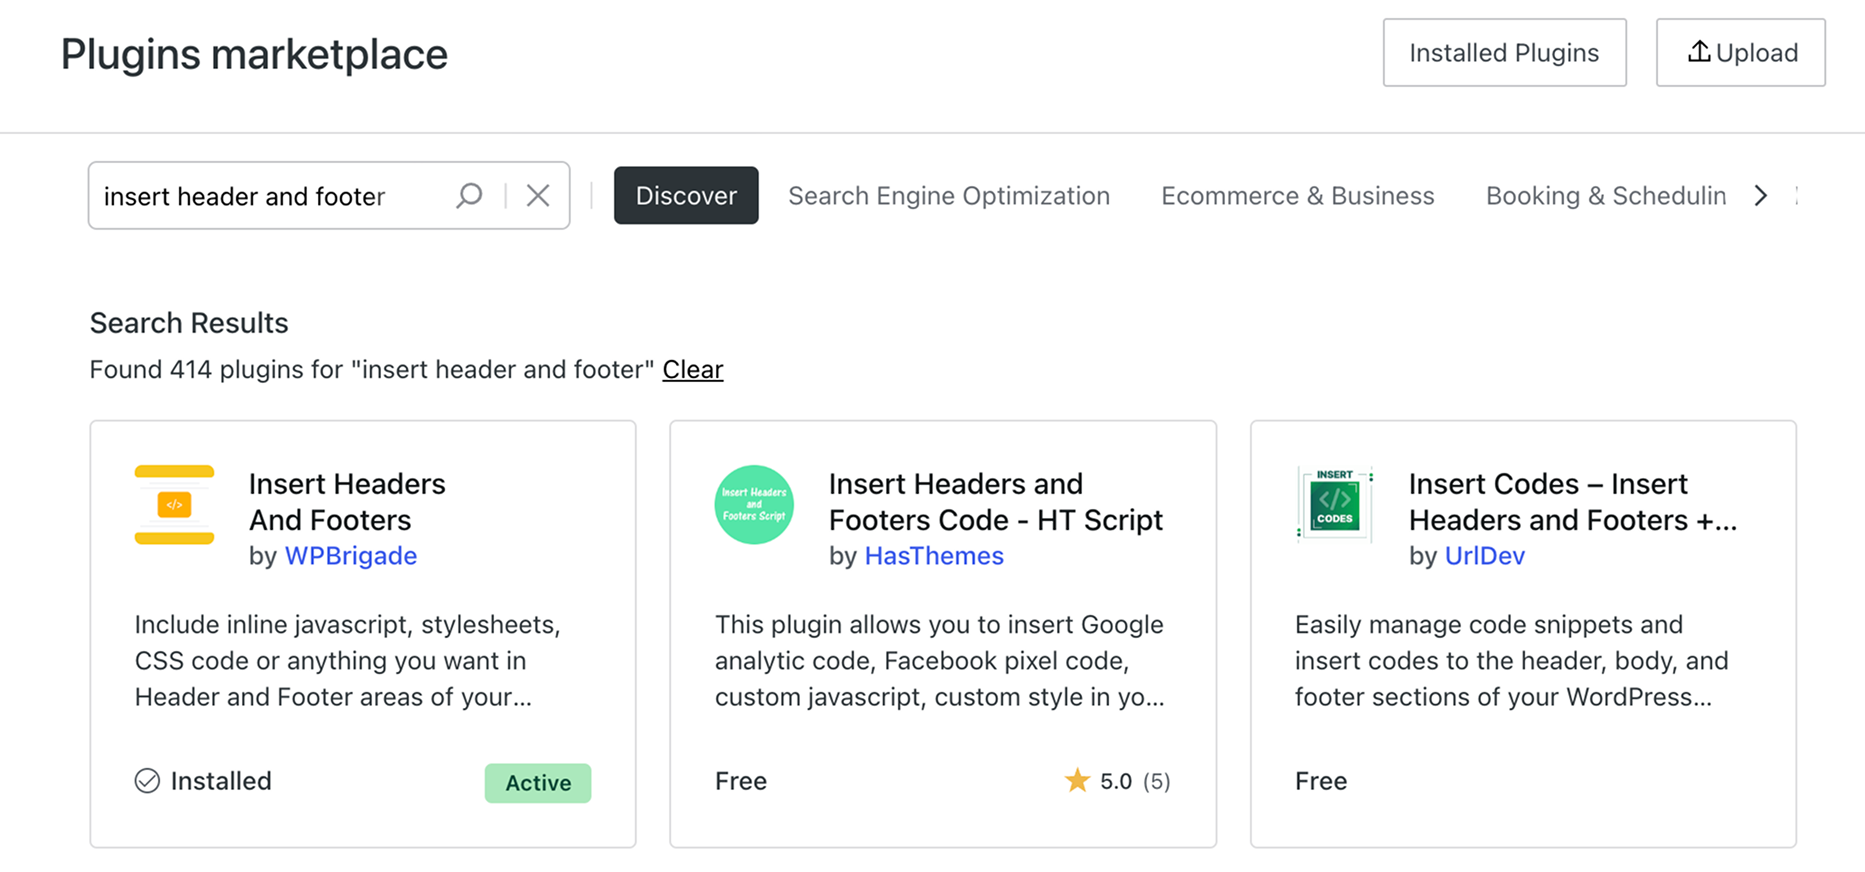Click the search magnifier icon

point(469,195)
